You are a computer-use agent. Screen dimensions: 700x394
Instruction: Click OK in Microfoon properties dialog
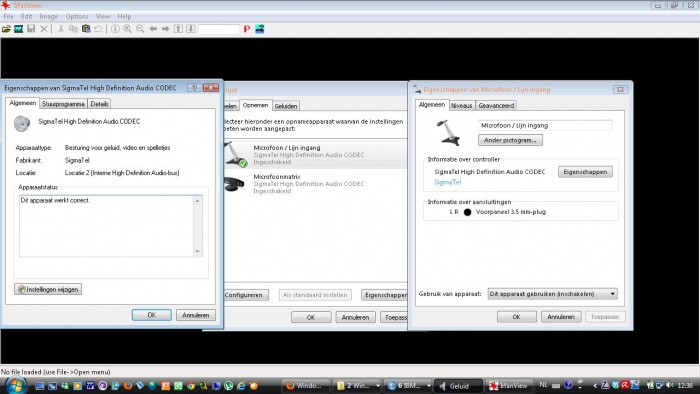pyautogui.click(x=517, y=316)
